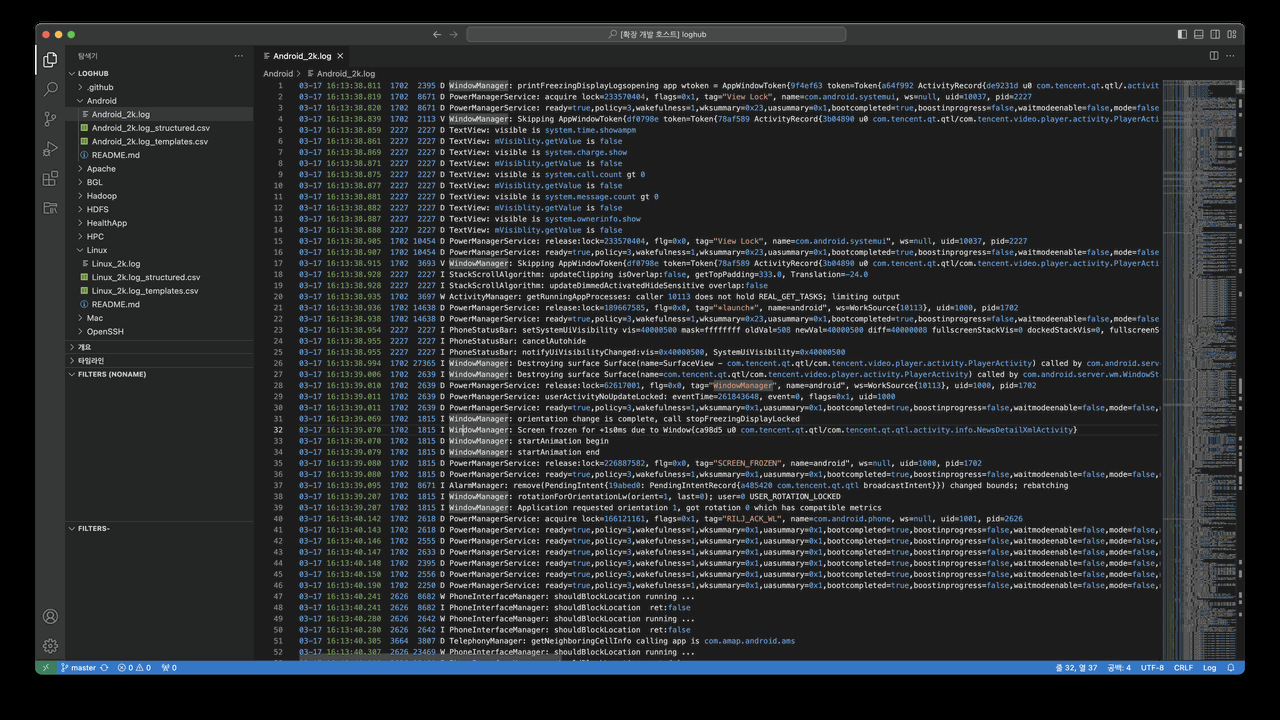Open Android_2k.log_structured.csv in the explorer
Image resolution: width=1280 pixels, height=720 pixels.
tap(159, 128)
